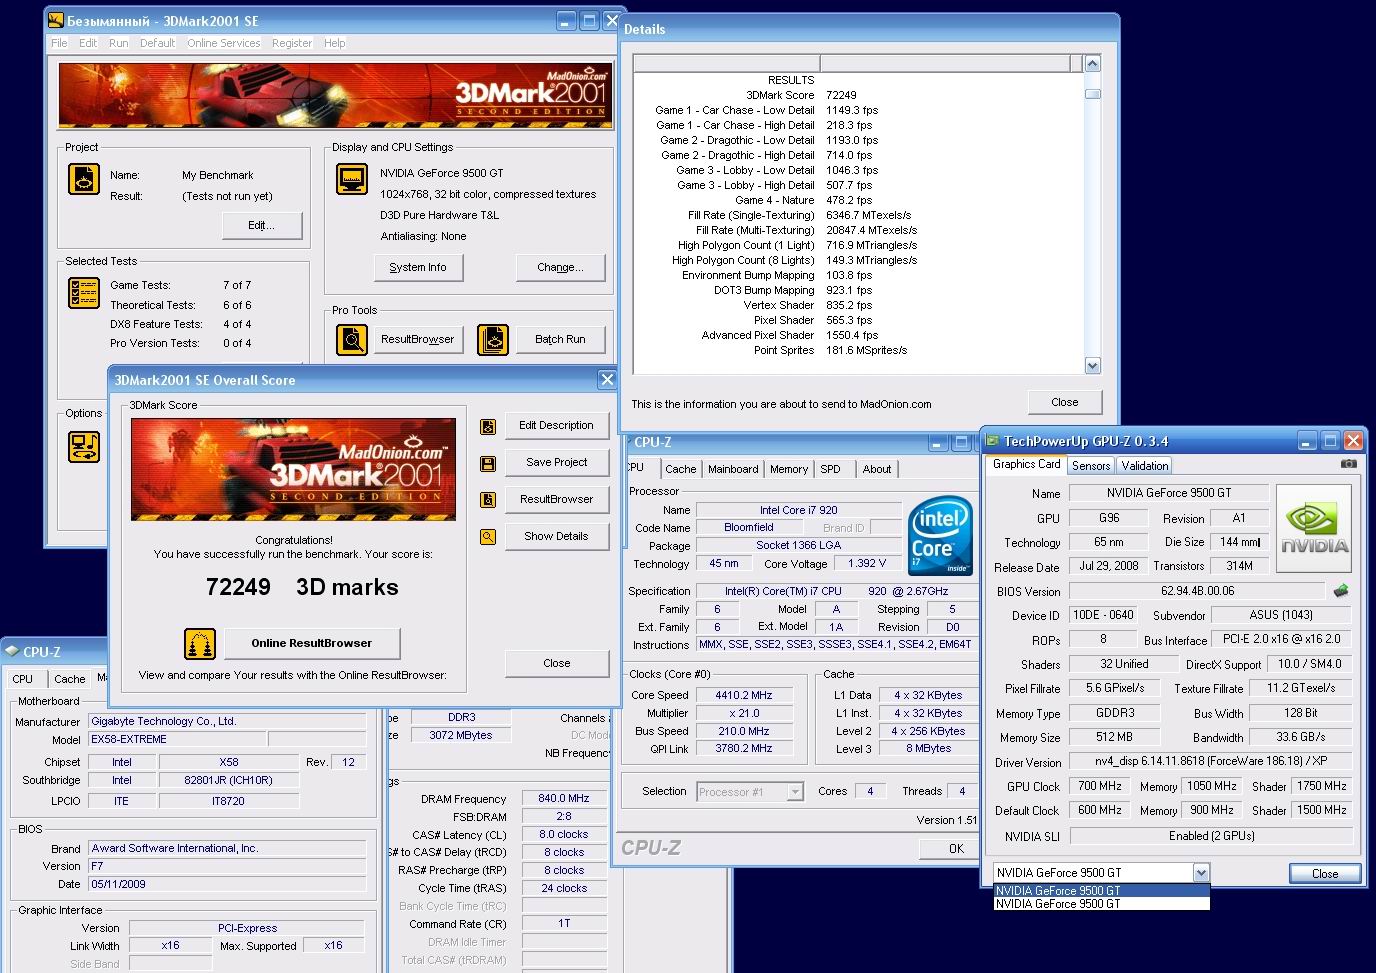Click the Details list scroll up arrow
Viewport: 1376px width, 973px height.
[1092, 64]
